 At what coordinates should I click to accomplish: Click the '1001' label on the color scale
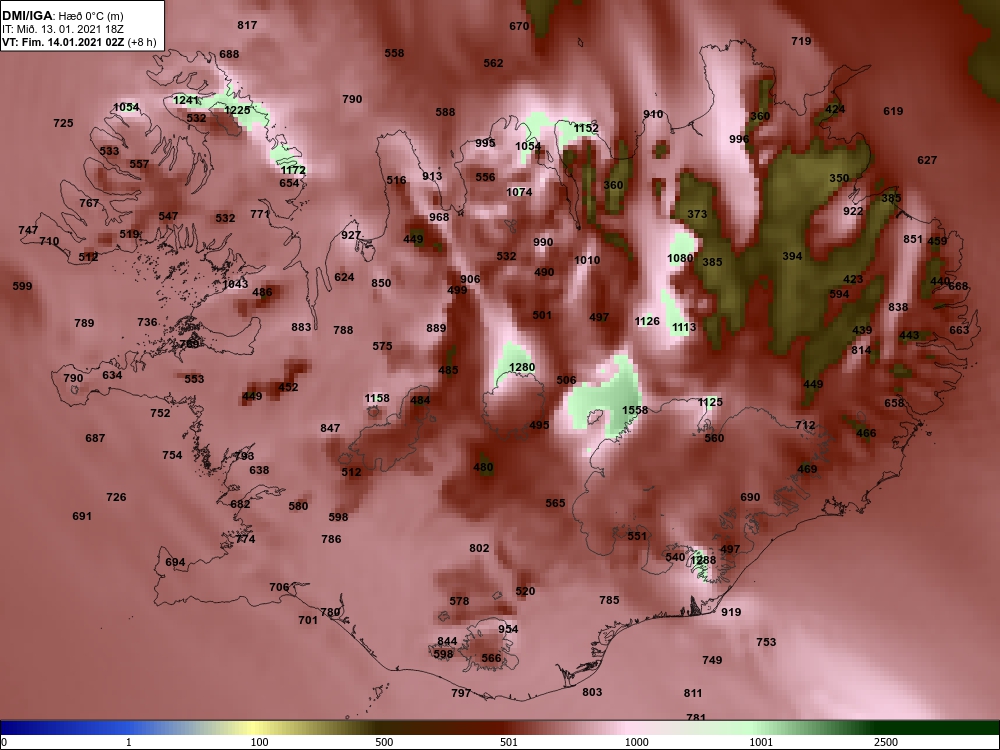click(761, 742)
